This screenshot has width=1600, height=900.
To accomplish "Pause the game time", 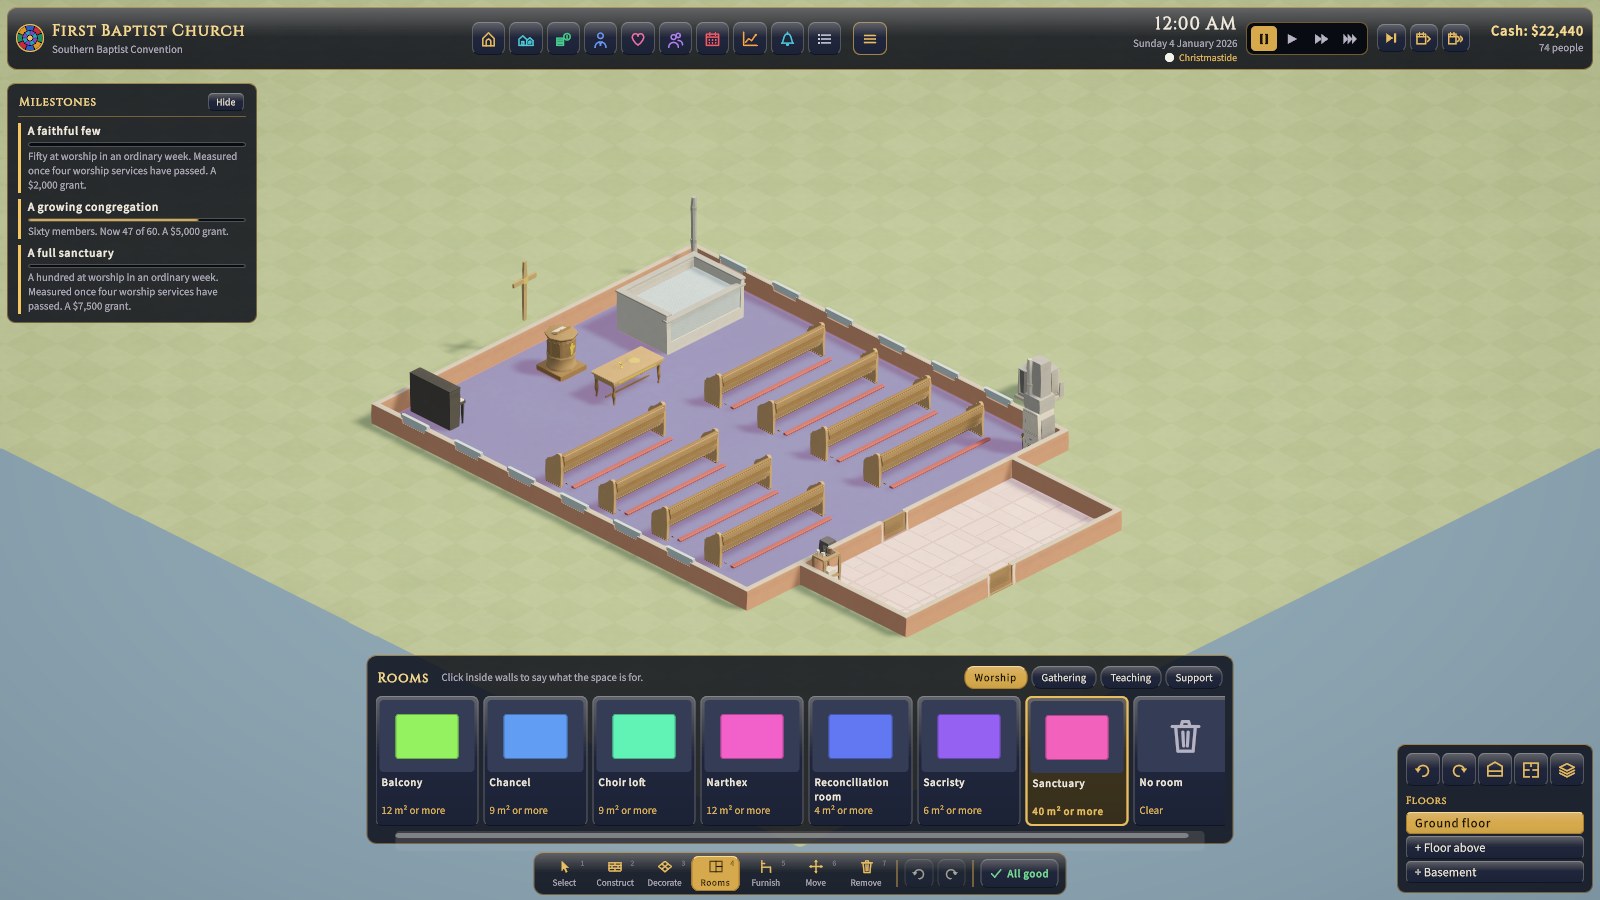I will (1264, 39).
